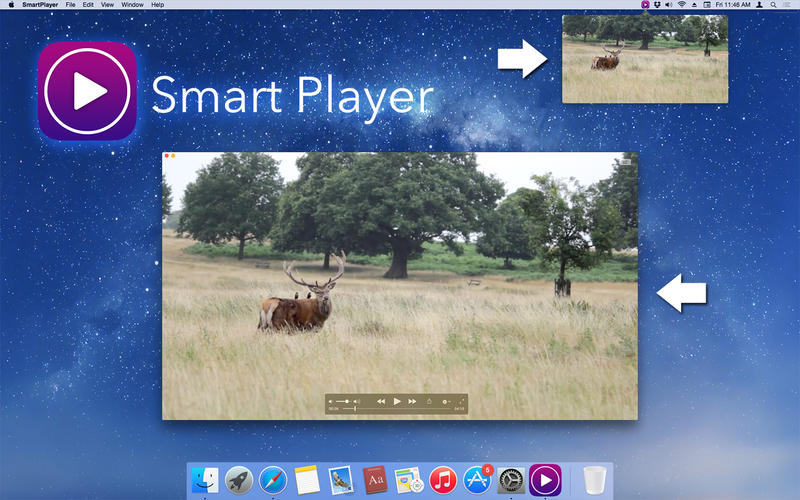Viewport: 800px width, 500px height.
Task: Open System Preferences from the Dock
Action: pyautogui.click(x=511, y=480)
